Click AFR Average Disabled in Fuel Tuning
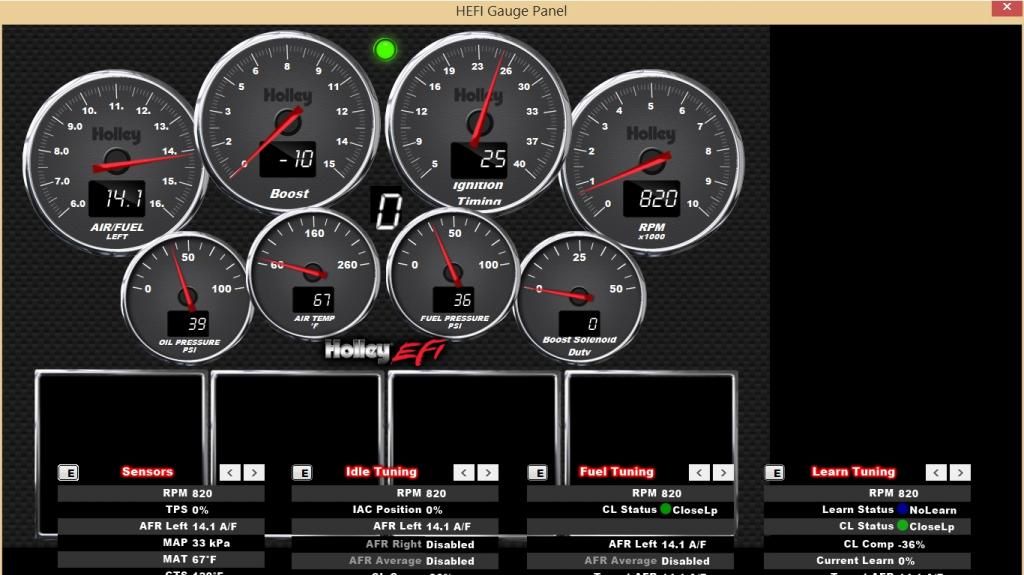 point(631,561)
